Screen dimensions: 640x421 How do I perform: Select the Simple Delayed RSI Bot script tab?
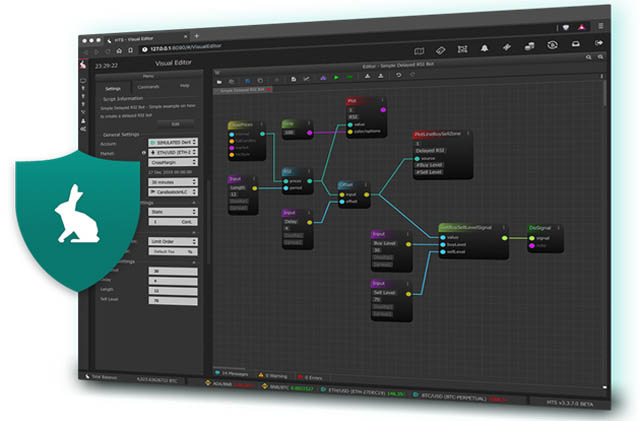(242, 90)
